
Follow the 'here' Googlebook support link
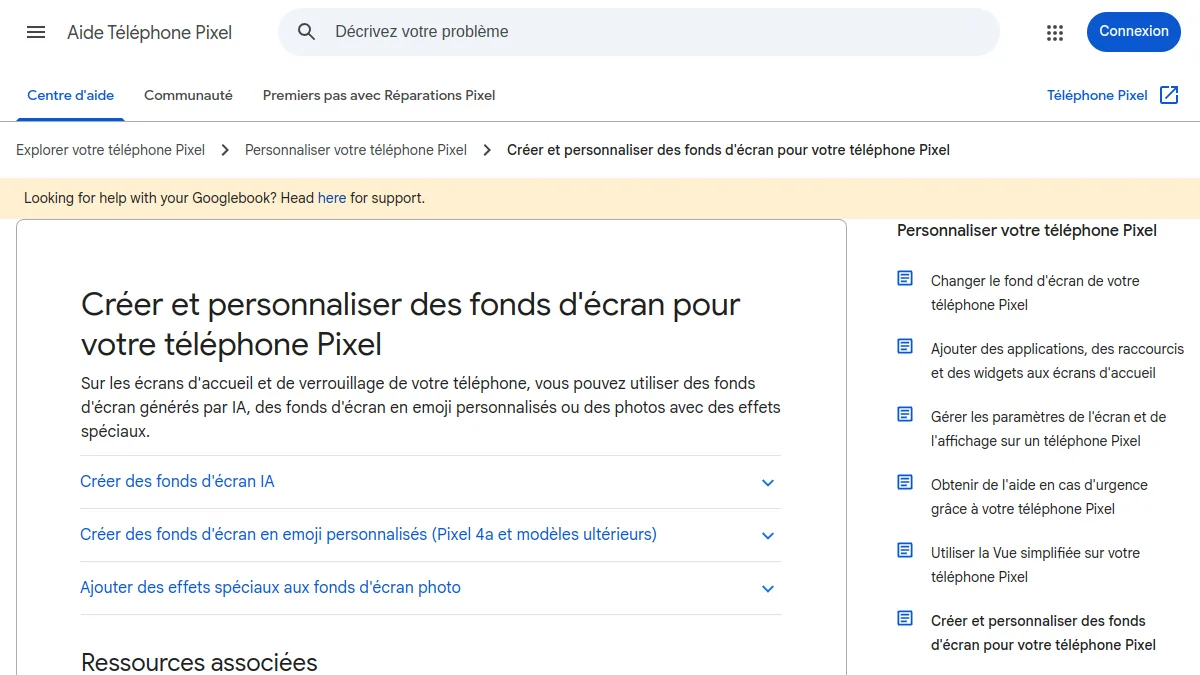(x=332, y=198)
